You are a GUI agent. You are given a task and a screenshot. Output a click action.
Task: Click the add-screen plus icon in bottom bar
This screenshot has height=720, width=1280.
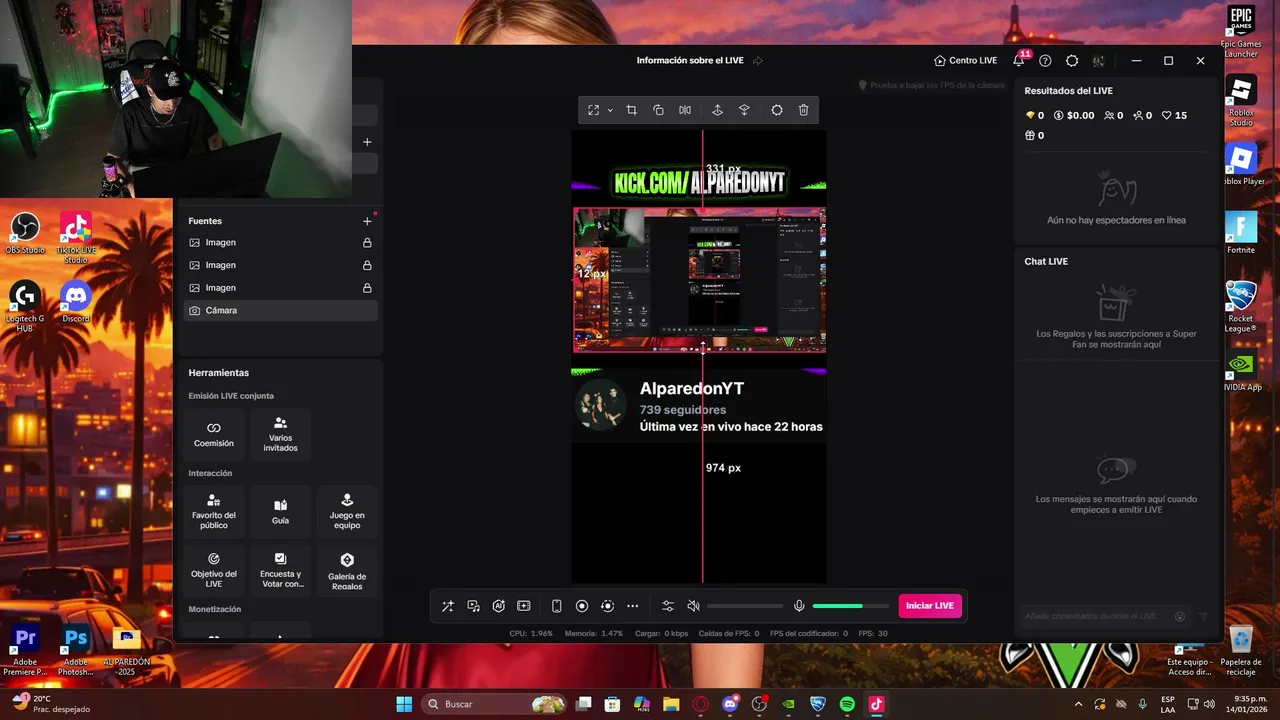coord(523,606)
